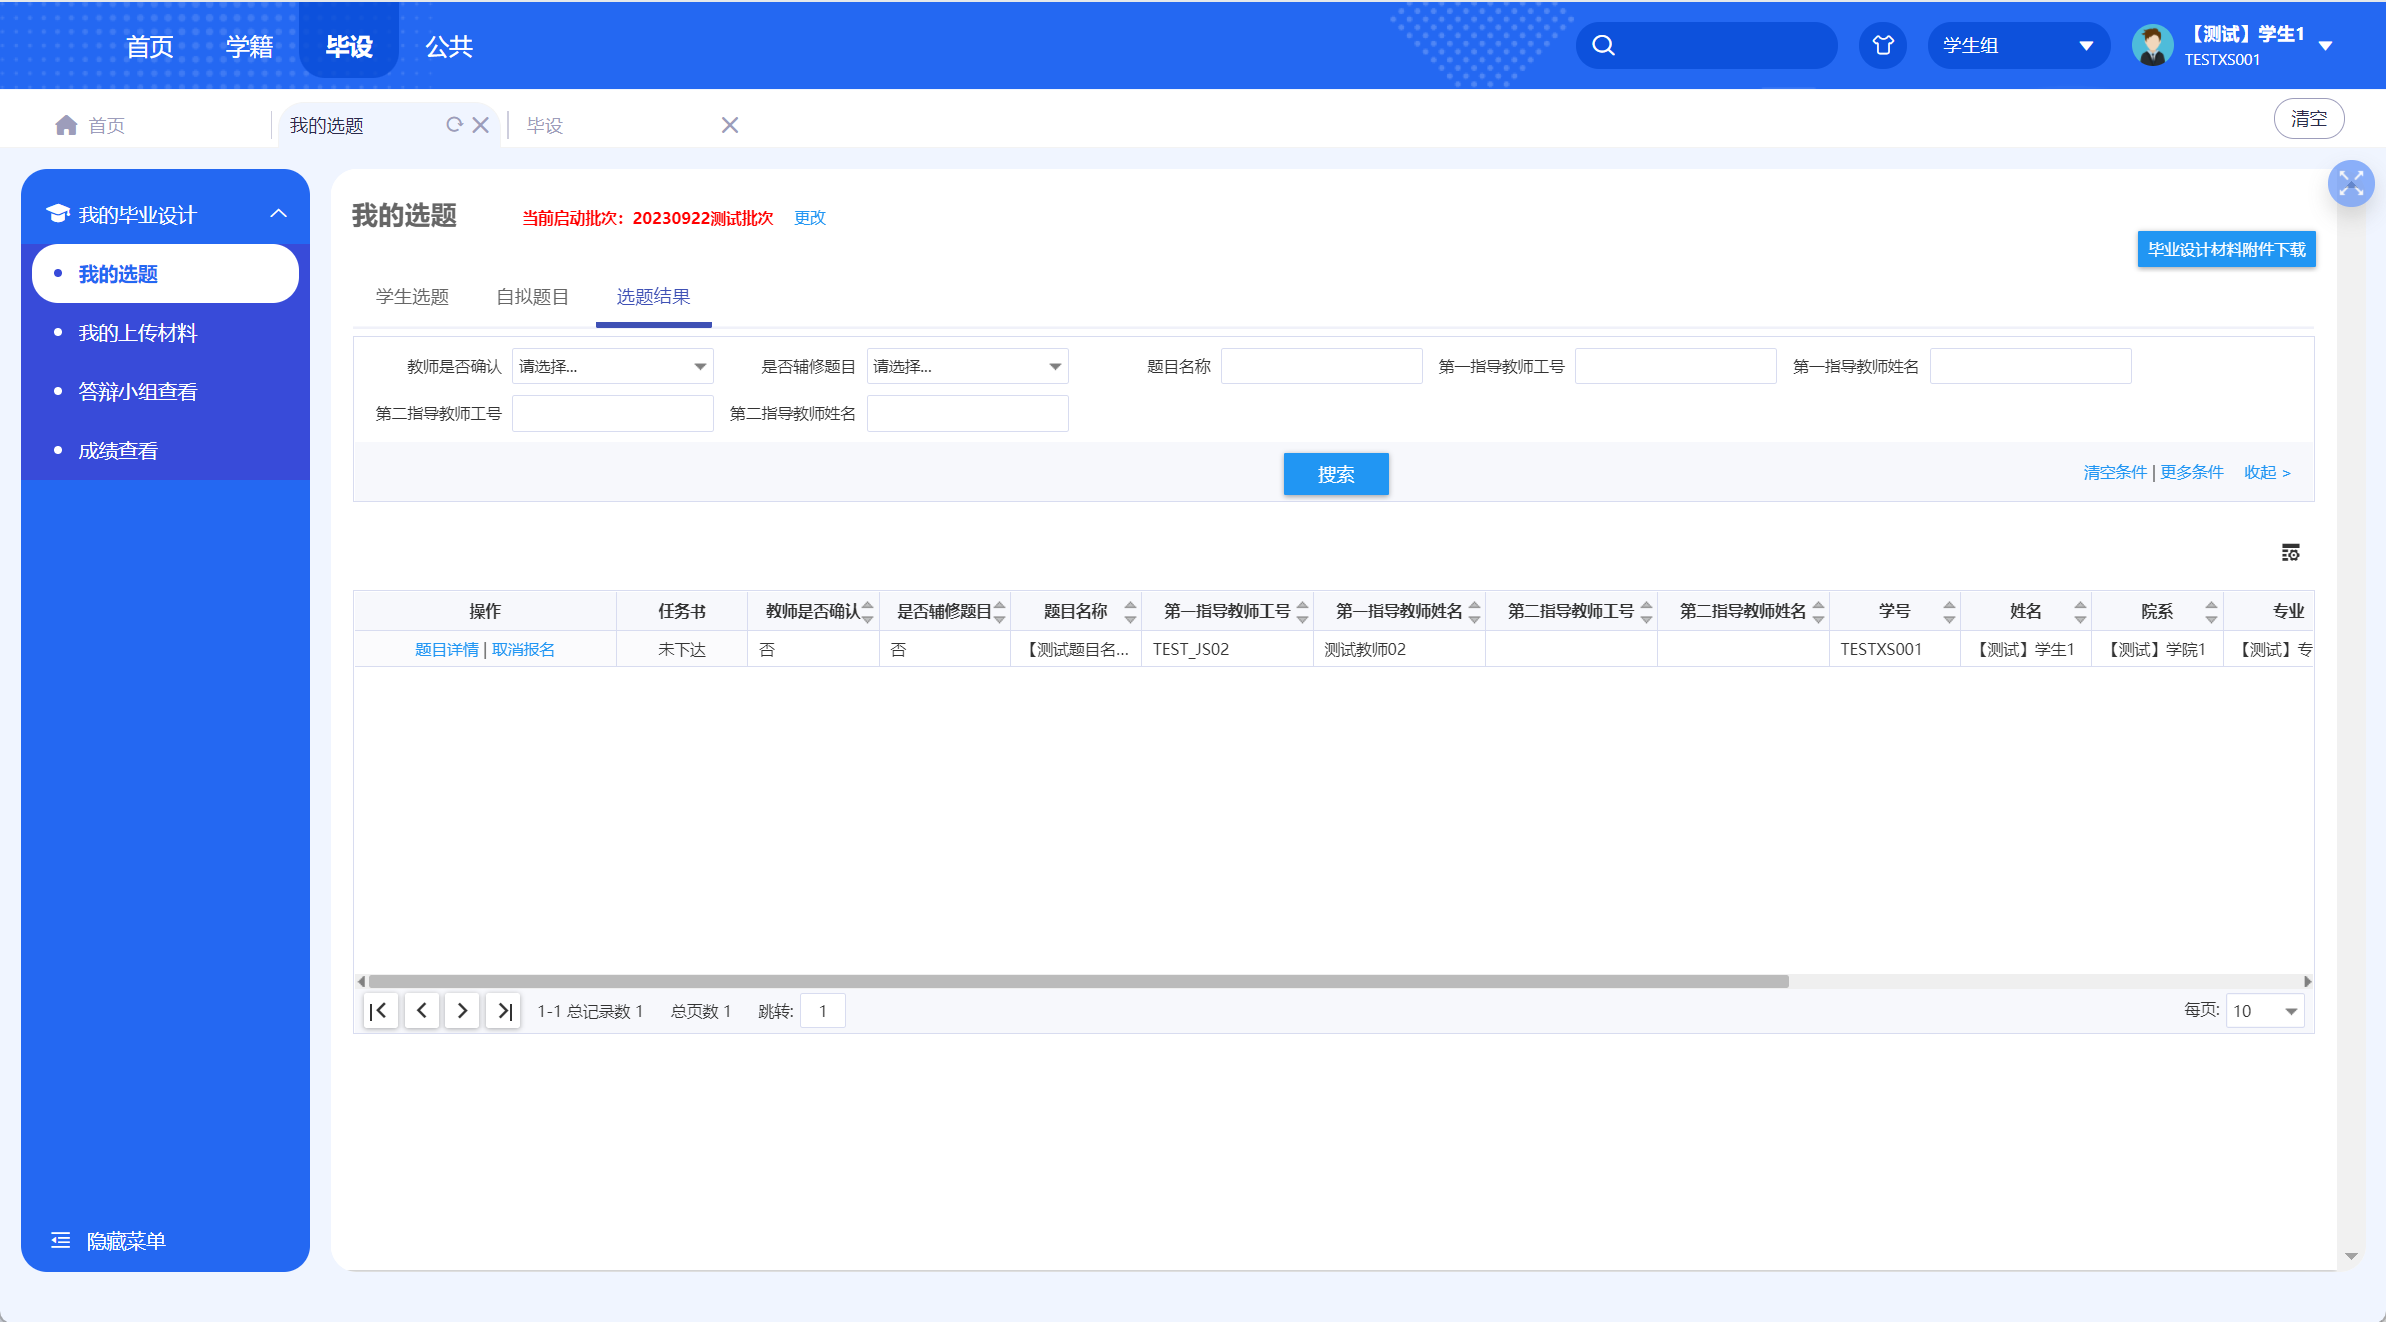Image resolution: width=2386 pixels, height=1322 pixels.
Task: Click 第一指导教师工号 input field
Action: point(1676,366)
